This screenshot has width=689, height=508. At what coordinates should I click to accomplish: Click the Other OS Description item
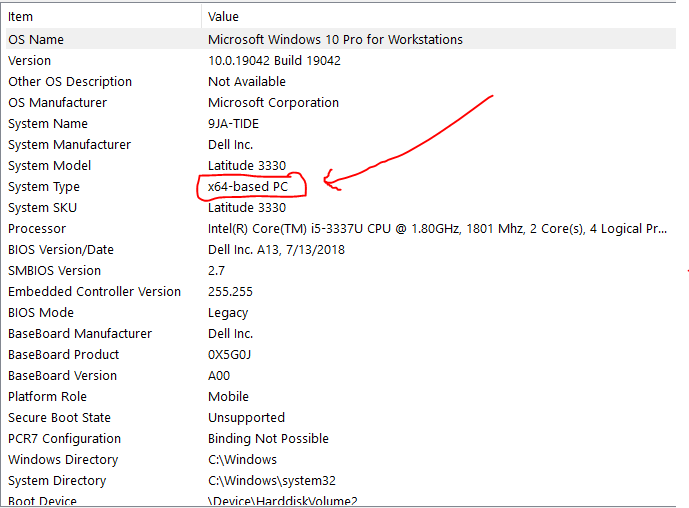tap(70, 82)
